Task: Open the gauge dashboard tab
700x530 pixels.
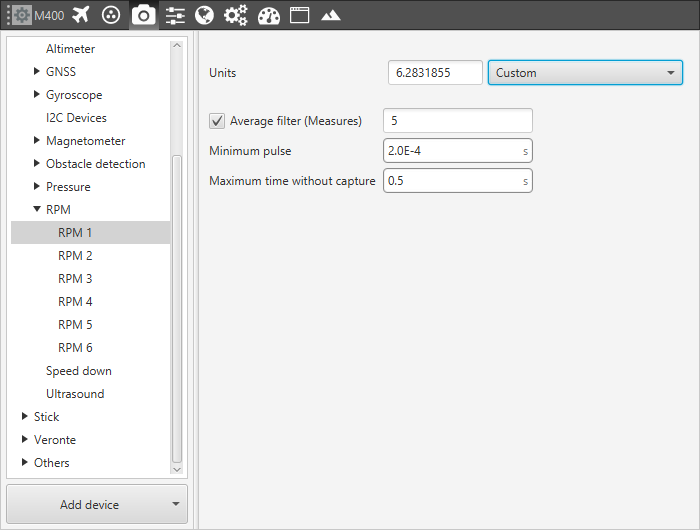Action: click(269, 16)
